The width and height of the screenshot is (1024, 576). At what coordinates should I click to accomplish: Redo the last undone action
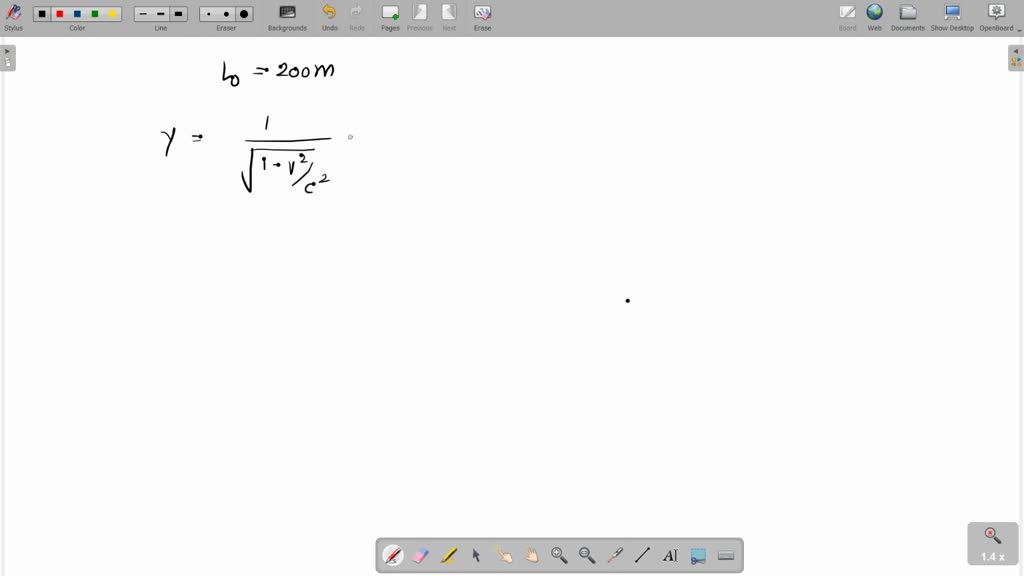click(x=357, y=17)
